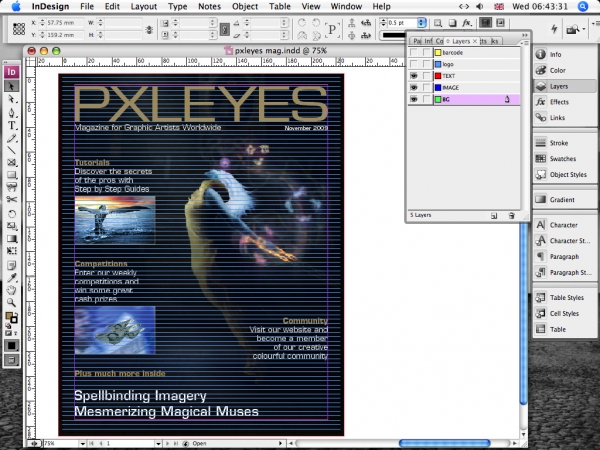Open the Object Styles panel in dock
The image size is (600, 450).
pyautogui.click(x=565, y=174)
